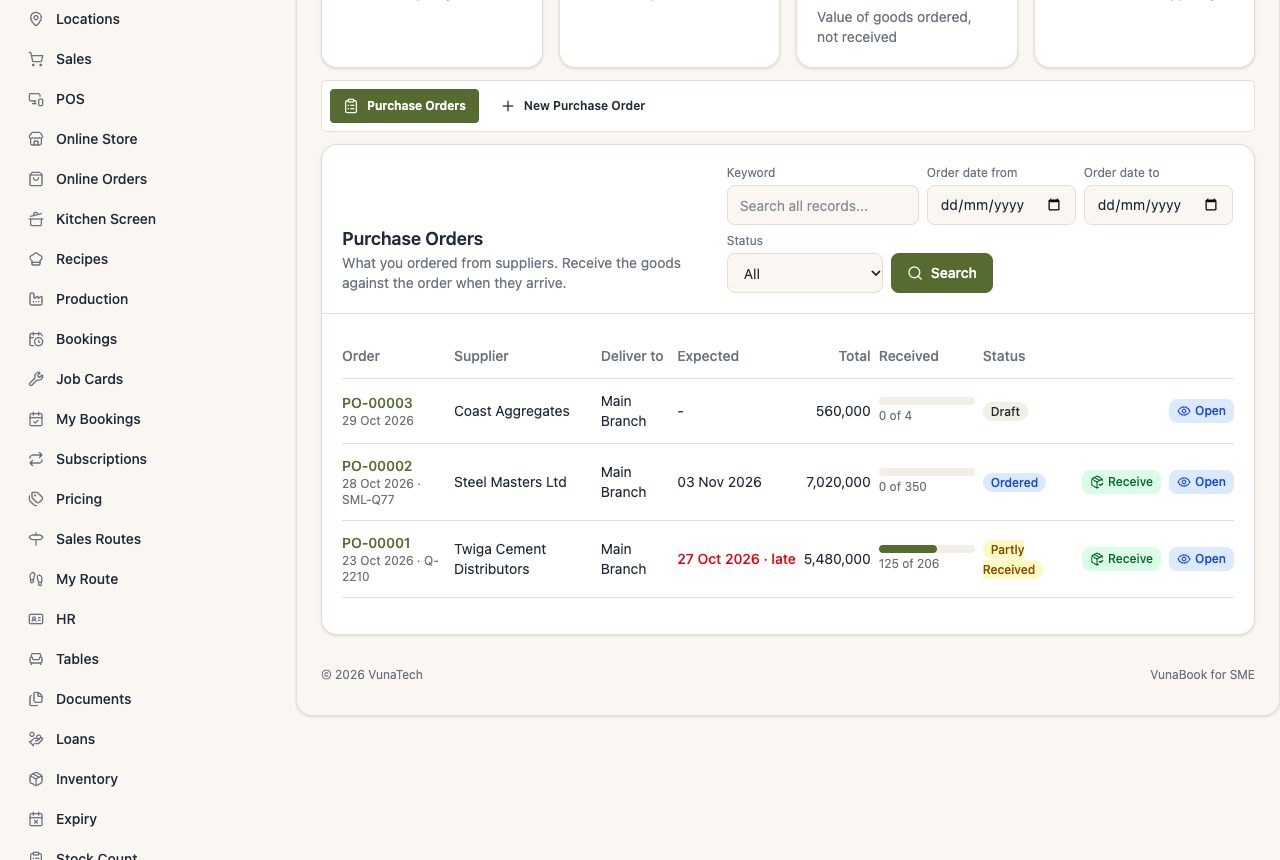Click the POS terminal icon
The height and width of the screenshot is (860, 1280).
tap(36, 99)
